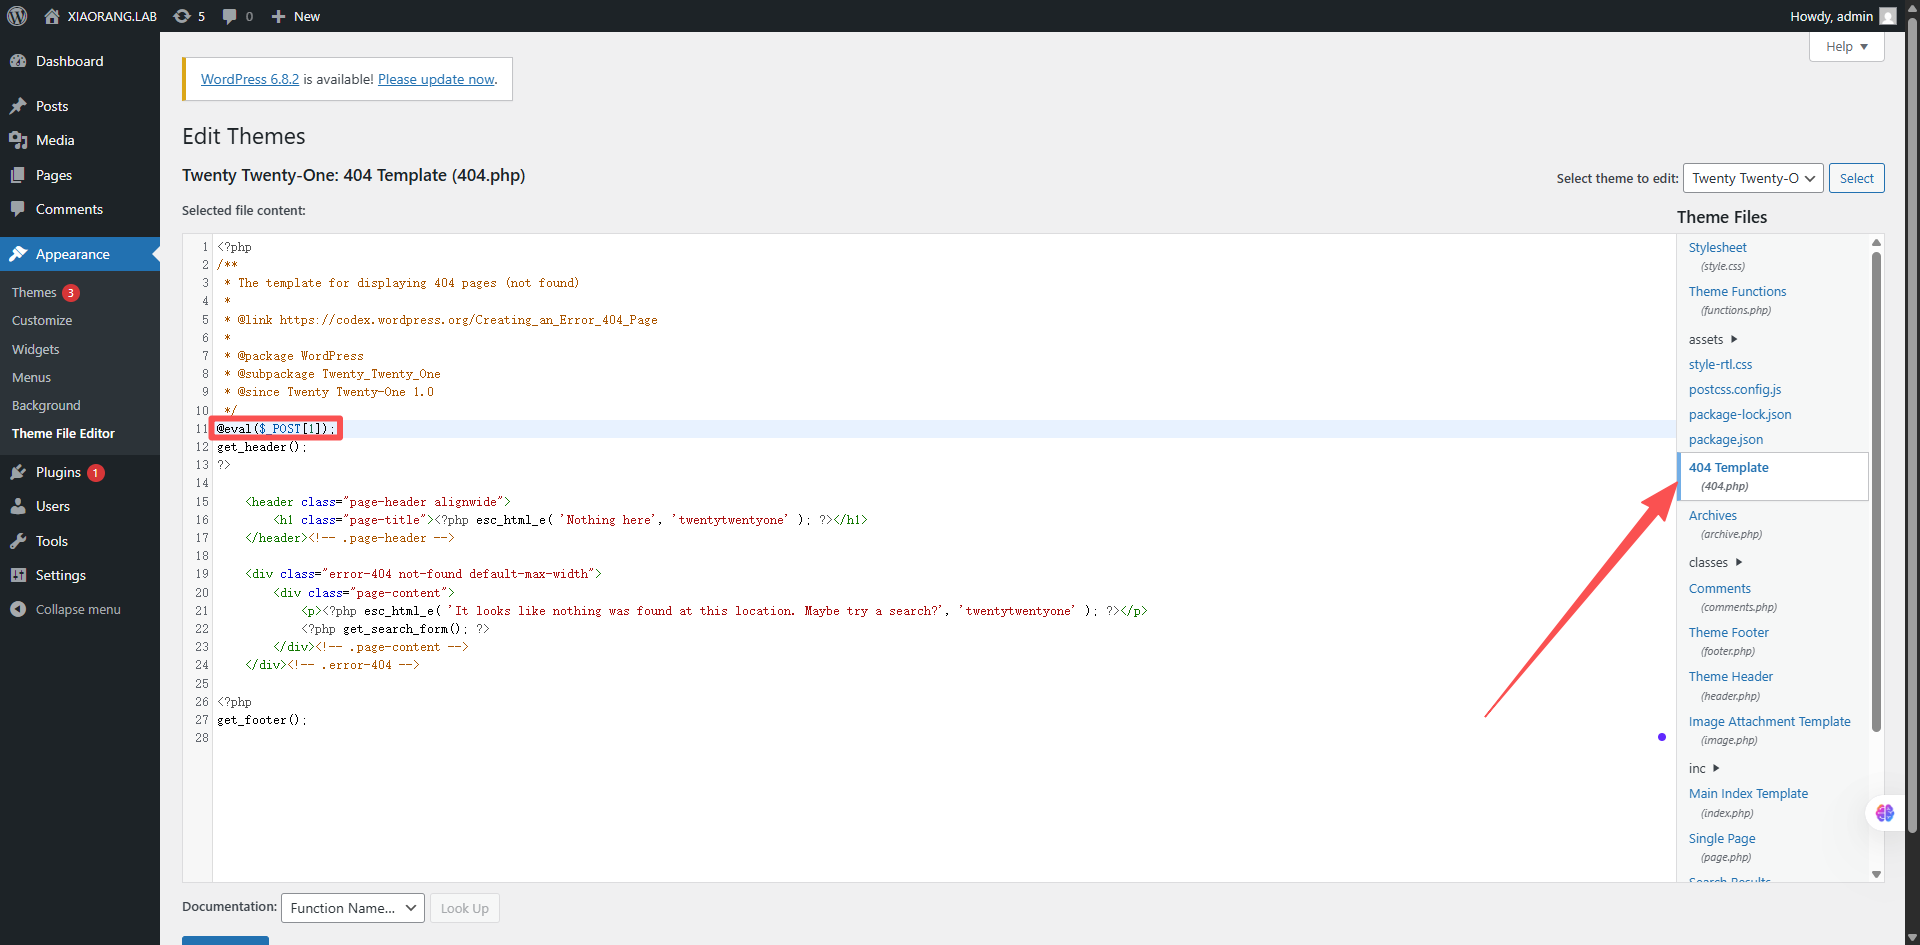Open the updates icon in admin bar

click(182, 16)
